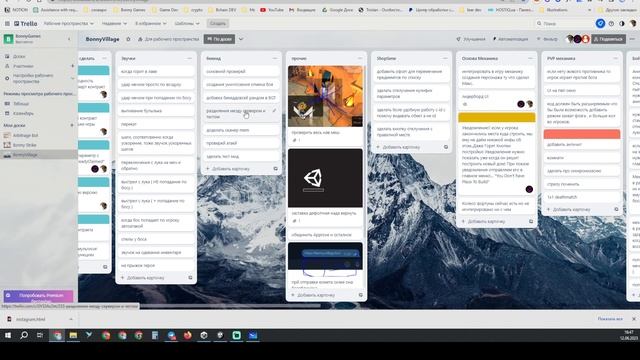
Task: Open the Instagram.html download options chevron
Action: [x=71, y=319]
